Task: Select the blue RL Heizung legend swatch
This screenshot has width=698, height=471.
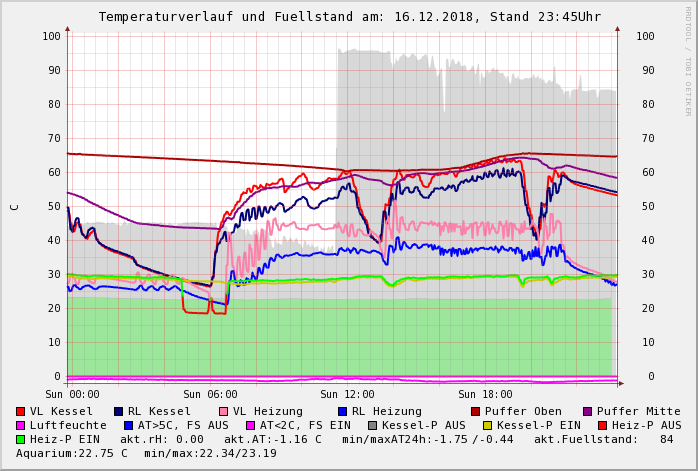Action: coord(343,411)
